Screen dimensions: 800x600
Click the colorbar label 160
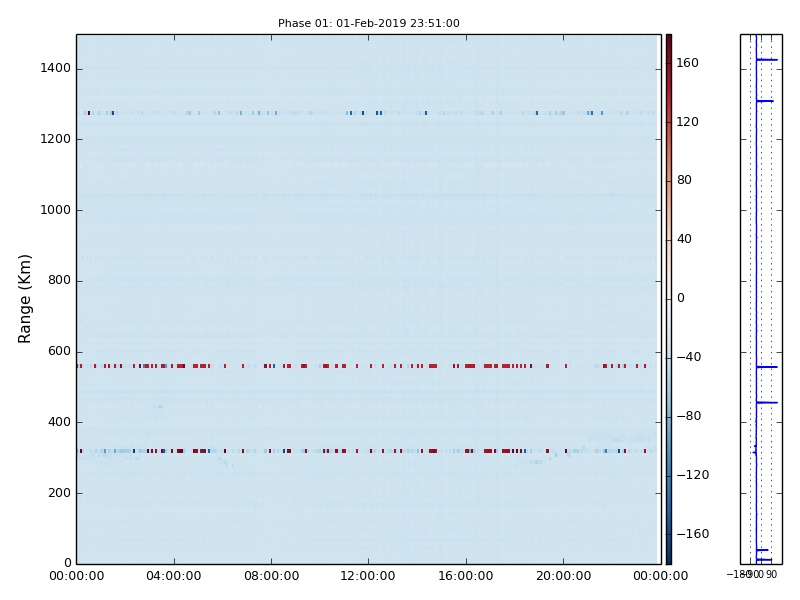(x=687, y=63)
